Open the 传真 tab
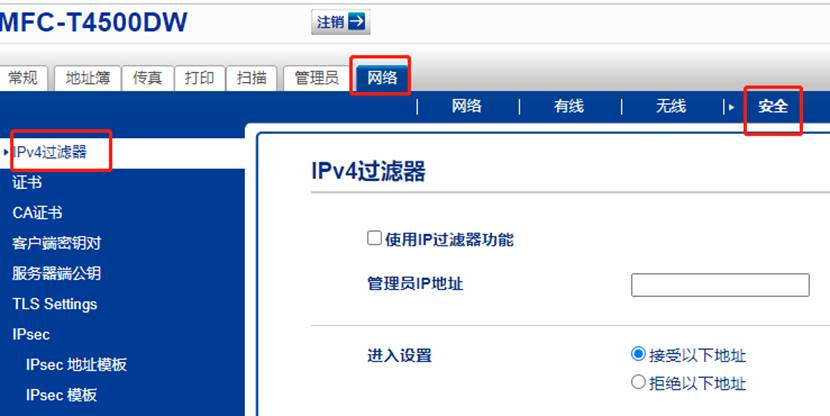 click(x=148, y=78)
